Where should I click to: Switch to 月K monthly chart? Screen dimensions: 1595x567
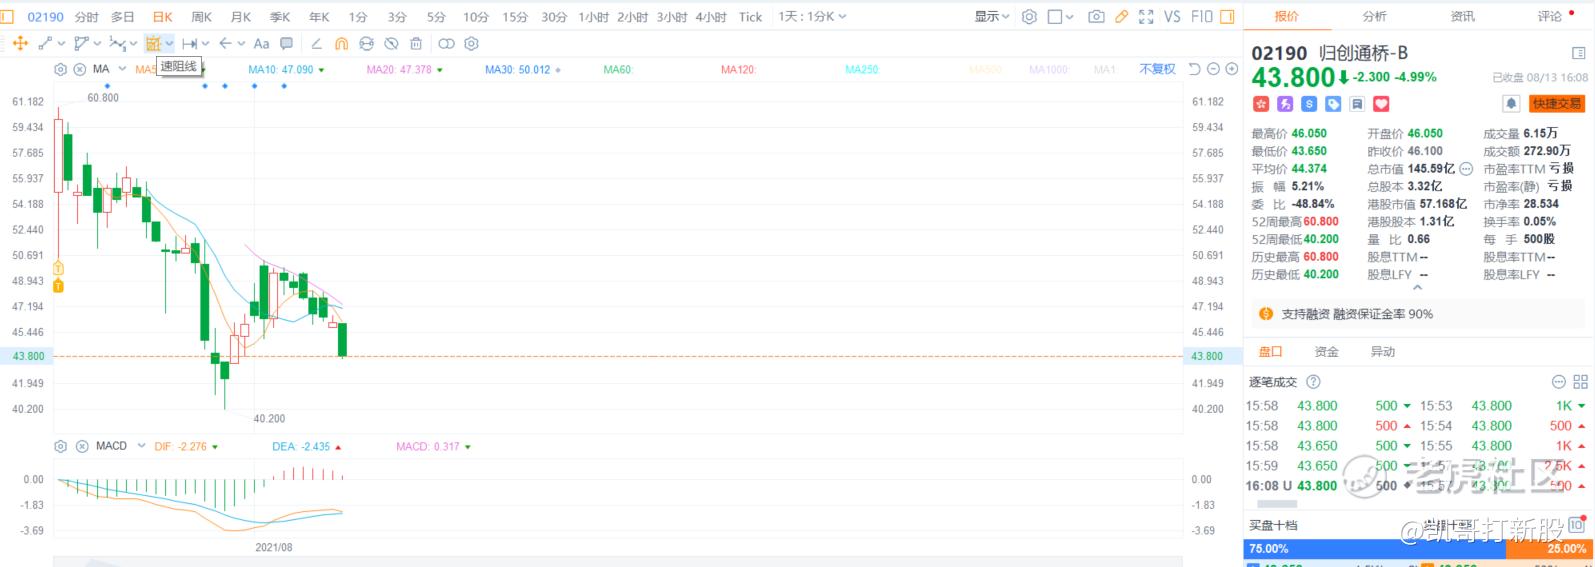pyautogui.click(x=241, y=17)
